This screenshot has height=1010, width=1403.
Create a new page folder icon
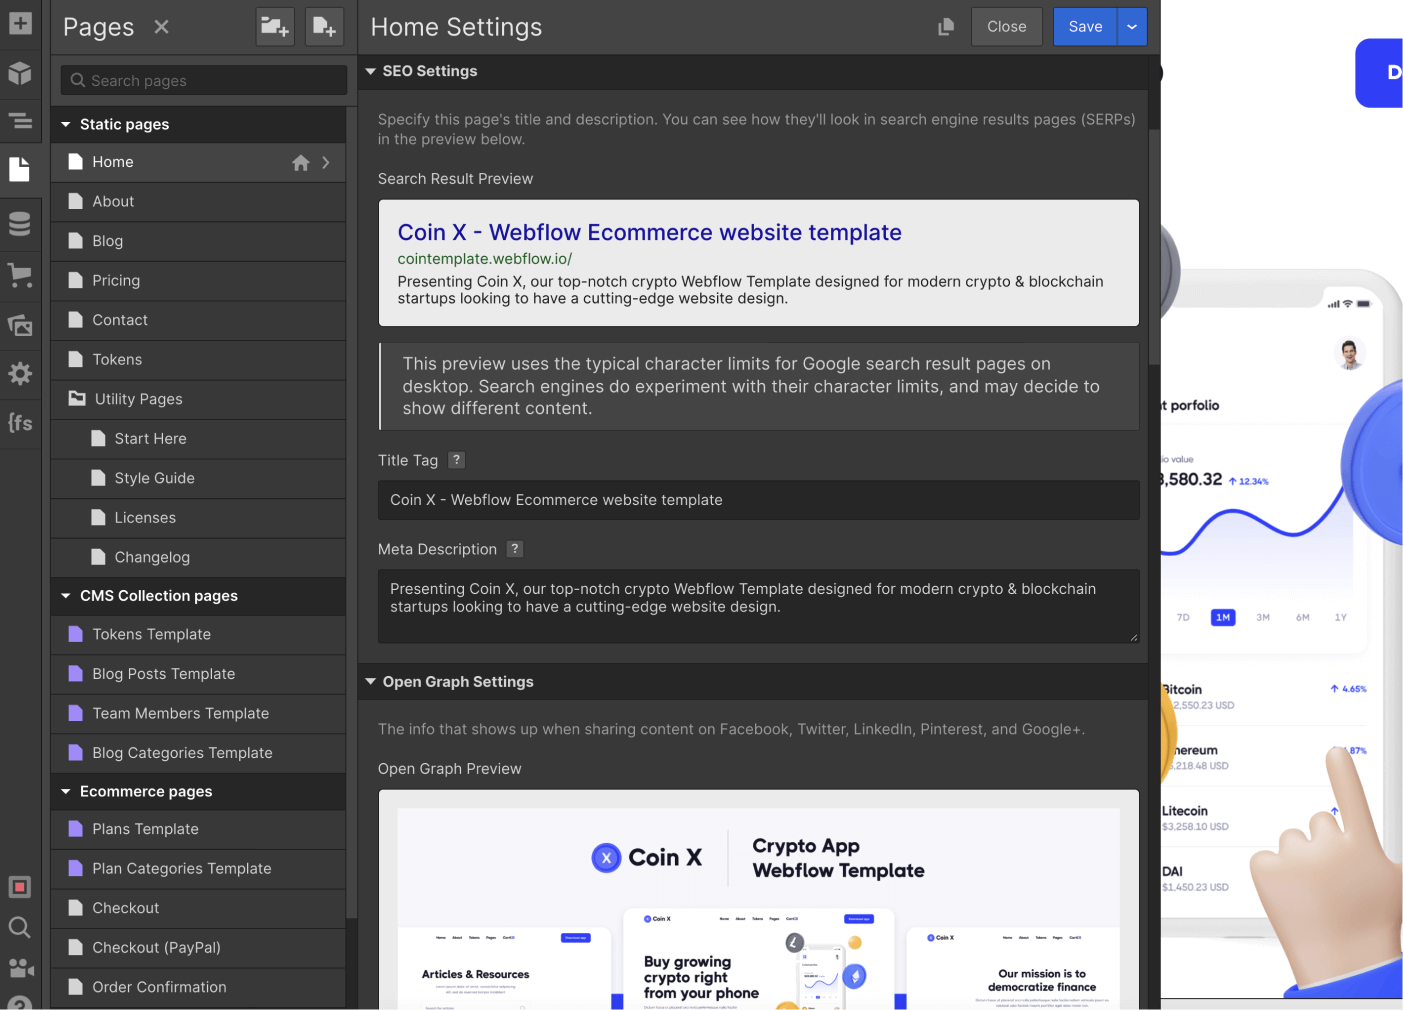(x=275, y=27)
